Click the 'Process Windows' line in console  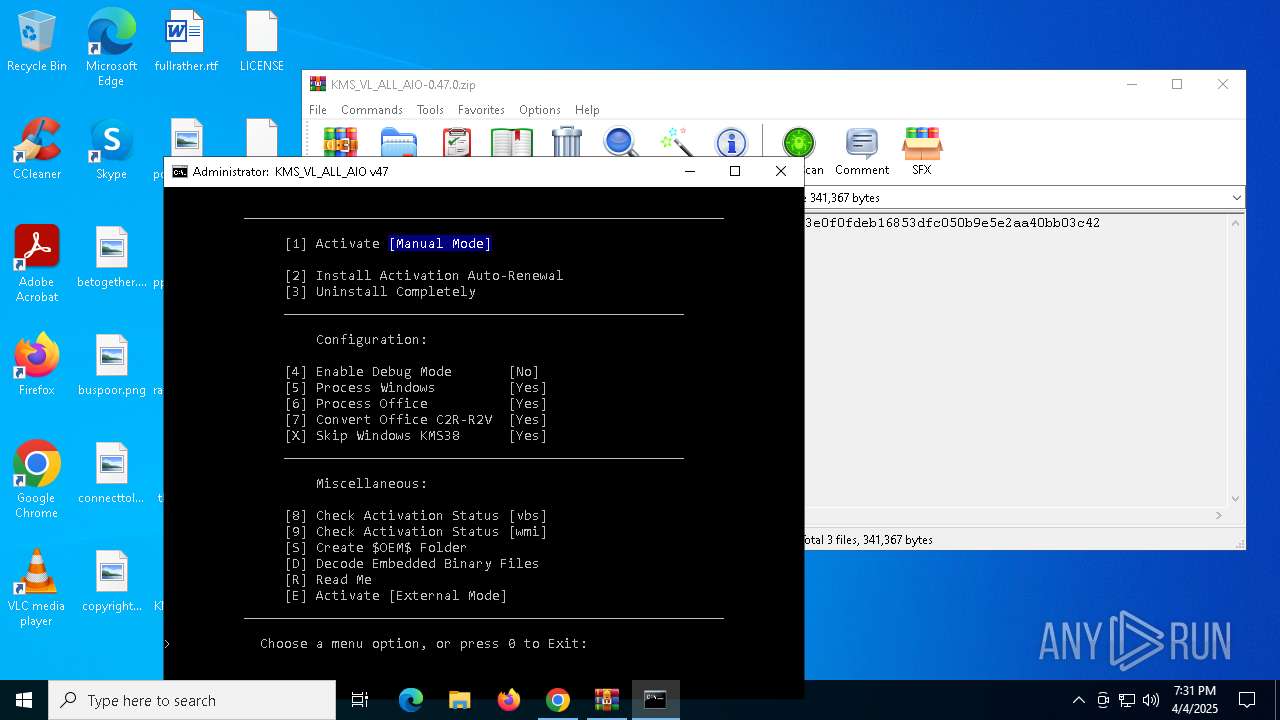[416, 388]
